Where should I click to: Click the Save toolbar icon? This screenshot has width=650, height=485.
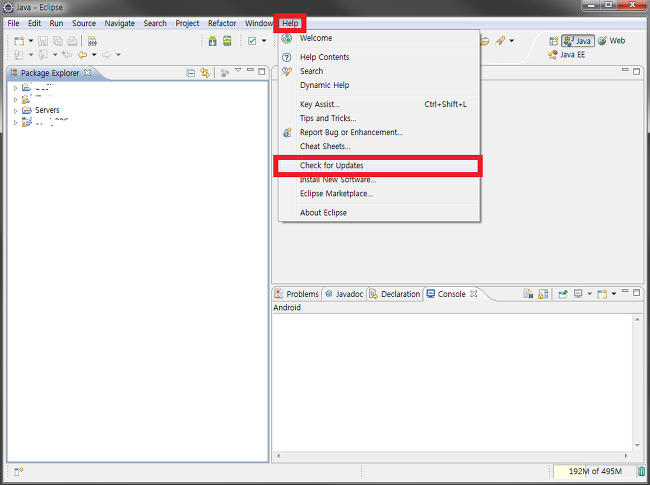click(x=43, y=41)
